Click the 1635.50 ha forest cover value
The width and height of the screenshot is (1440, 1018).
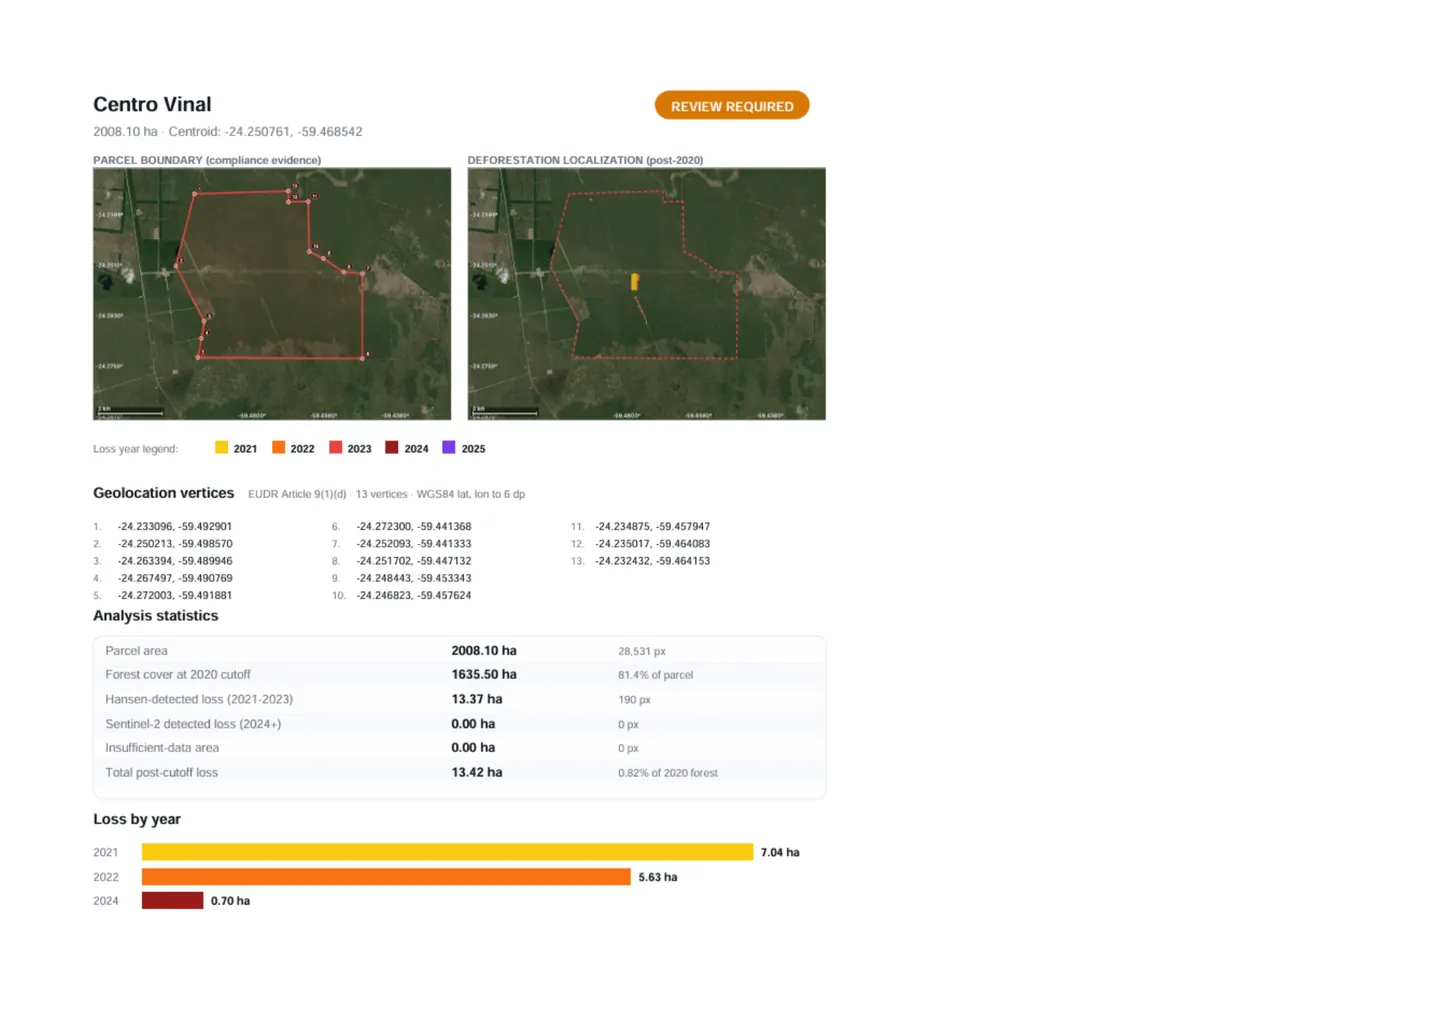click(484, 675)
